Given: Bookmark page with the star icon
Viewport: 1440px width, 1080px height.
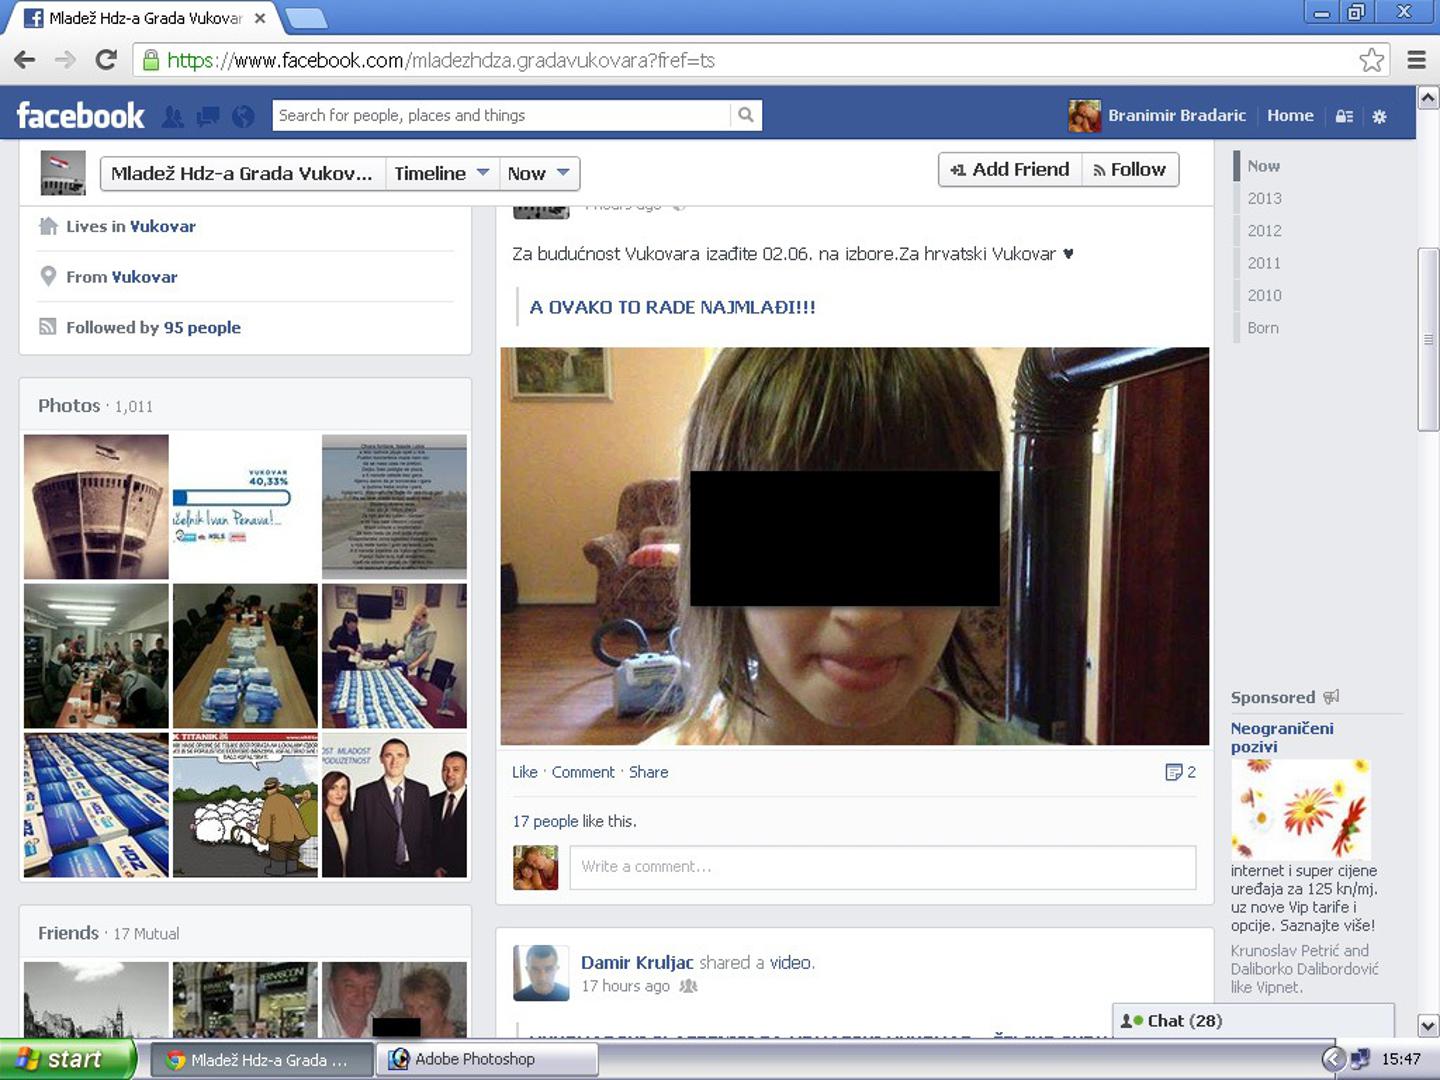Looking at the screenshot, I should point(1371,60).
